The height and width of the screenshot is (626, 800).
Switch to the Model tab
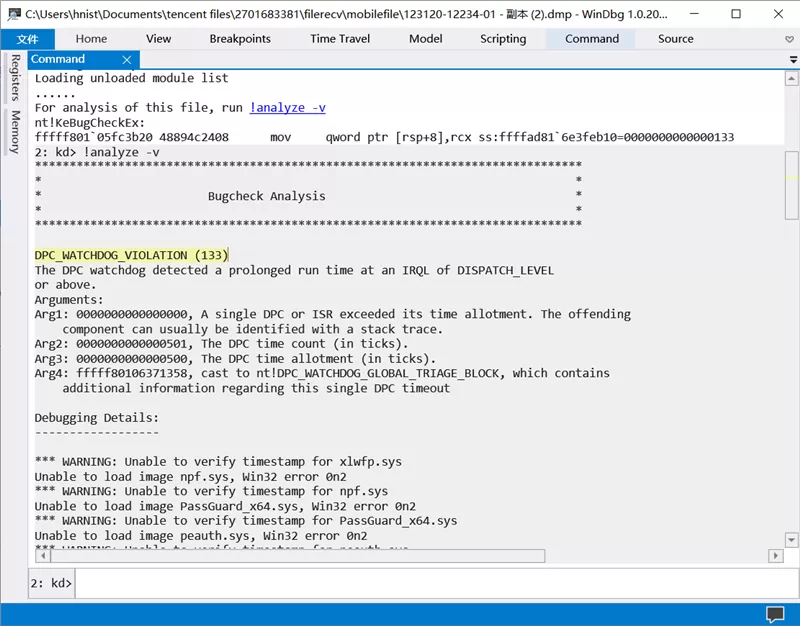[426, 39]
